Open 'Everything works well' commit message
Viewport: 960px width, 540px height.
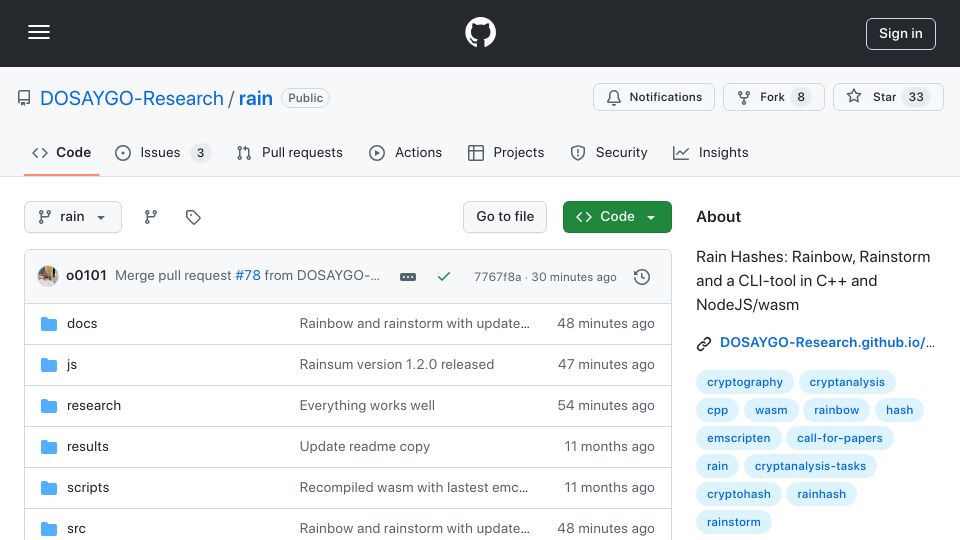[x=367, y=405]
